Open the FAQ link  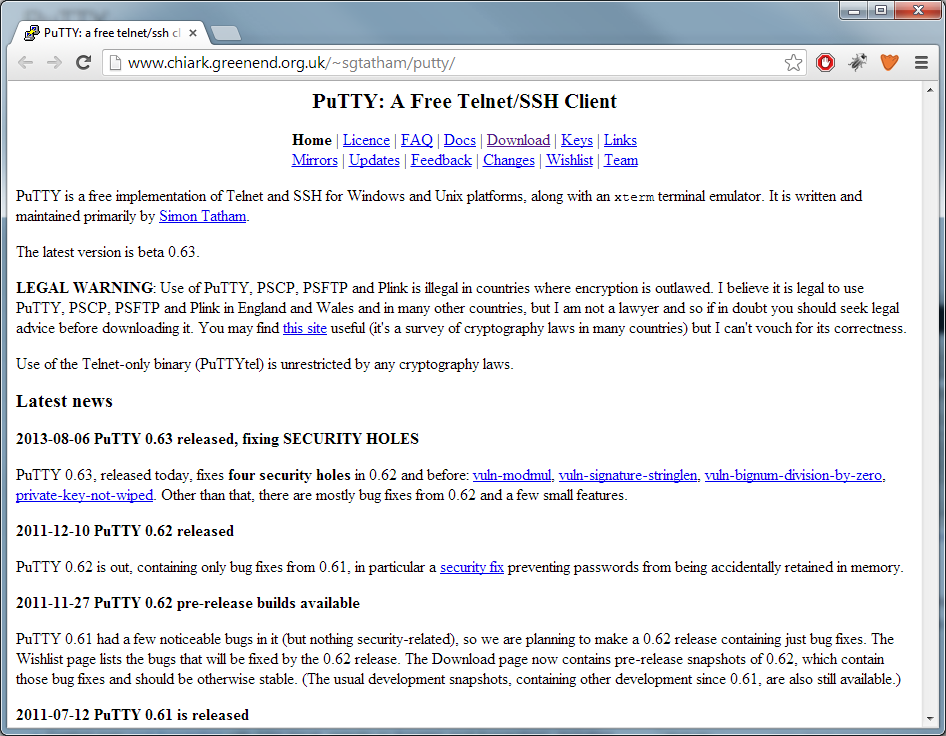(x=417, y=140)
